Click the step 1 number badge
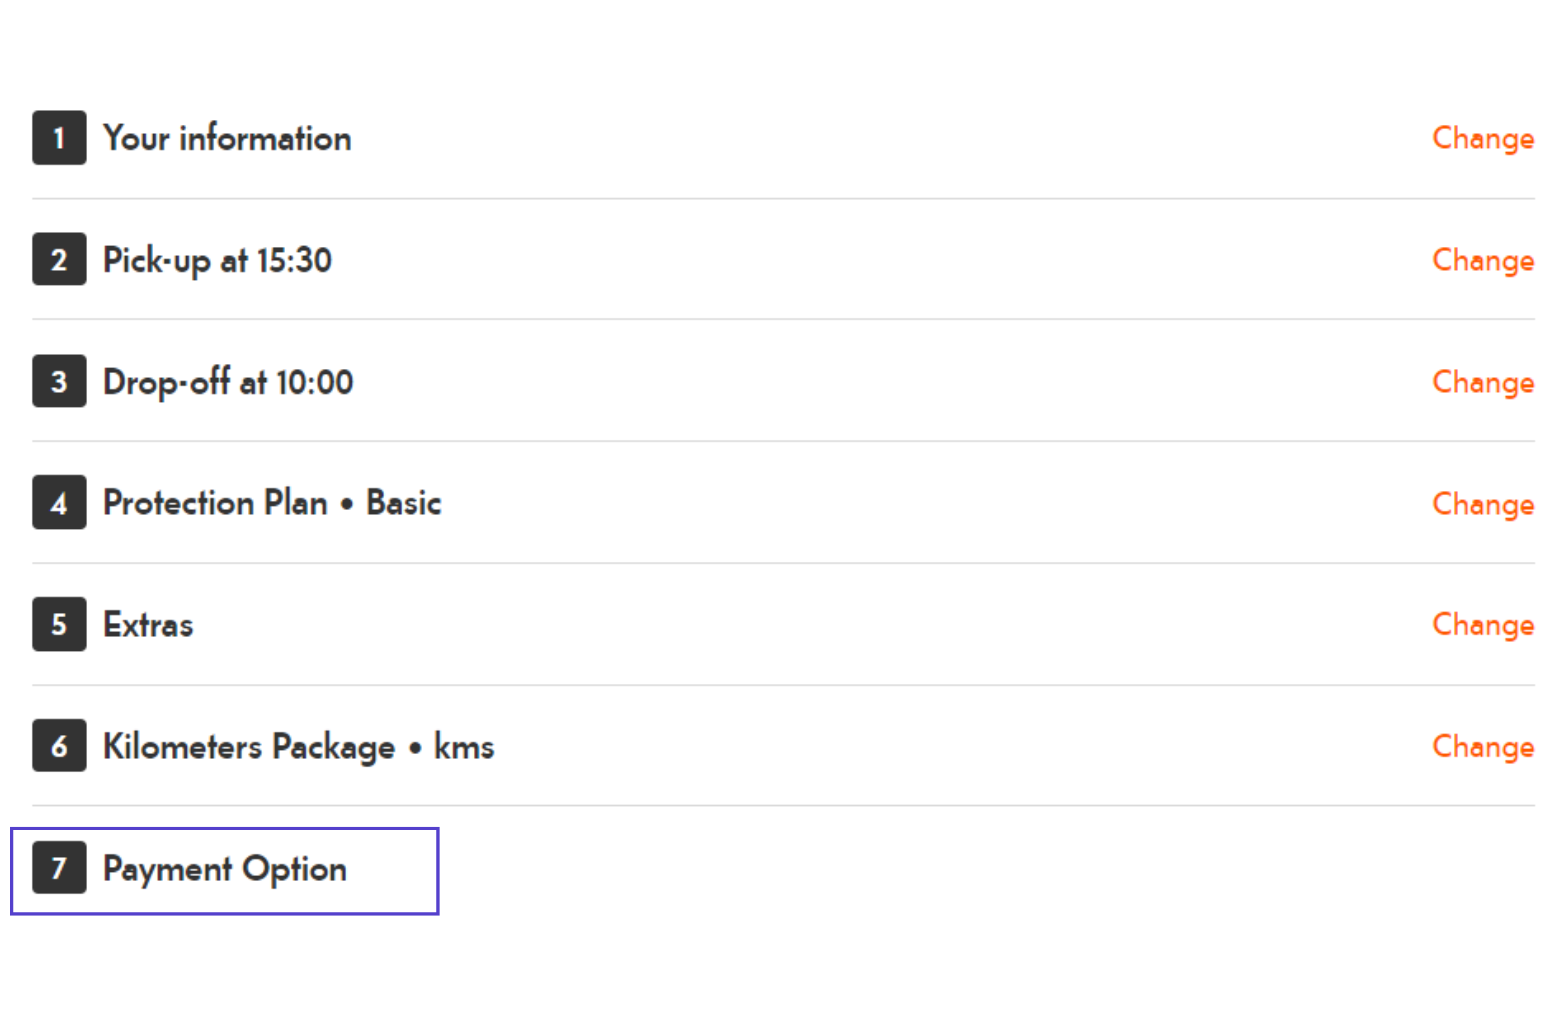Screen dimensions: 1556x1036 tap(59, 138)
